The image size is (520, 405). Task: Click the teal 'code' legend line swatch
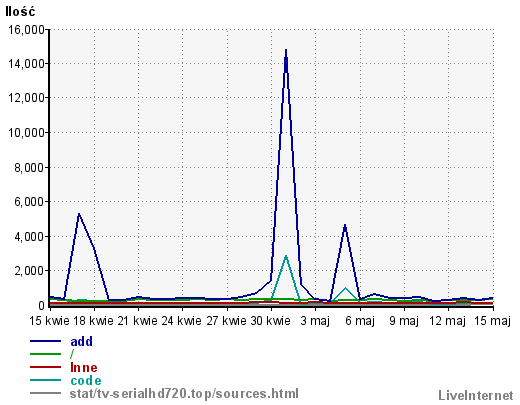tap(46, 380)
